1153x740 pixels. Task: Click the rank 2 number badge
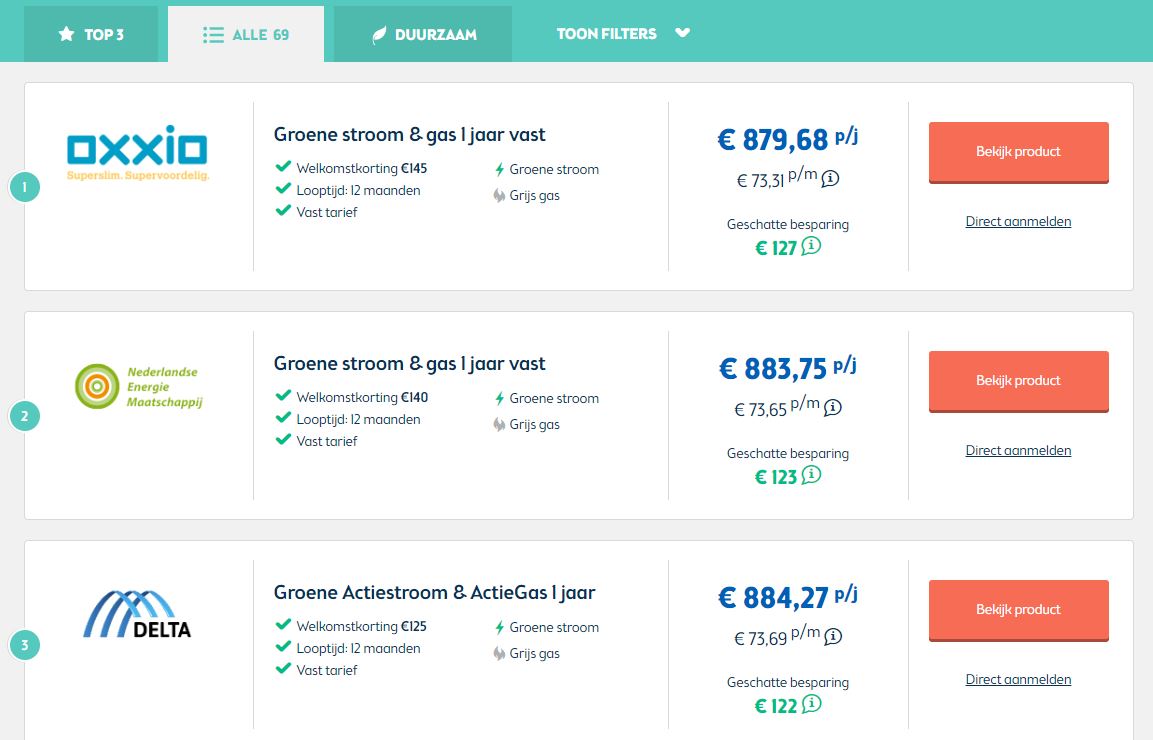[25, 416]
